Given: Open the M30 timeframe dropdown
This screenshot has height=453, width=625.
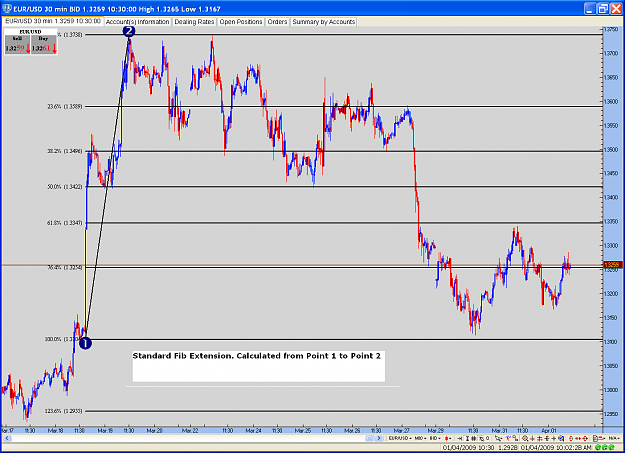Looking at the screenshot, I should click(x=420, y=438).
